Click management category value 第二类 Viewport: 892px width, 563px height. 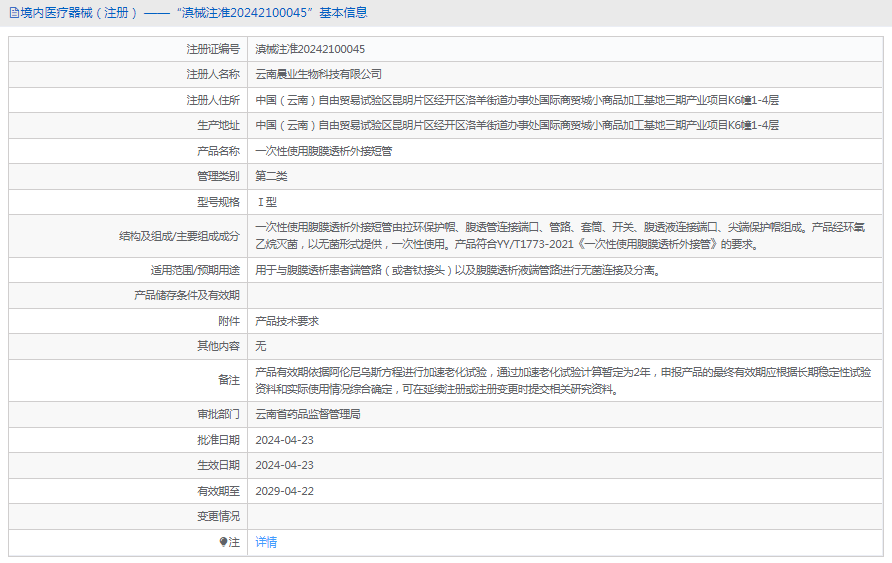[x=271, y=176]
